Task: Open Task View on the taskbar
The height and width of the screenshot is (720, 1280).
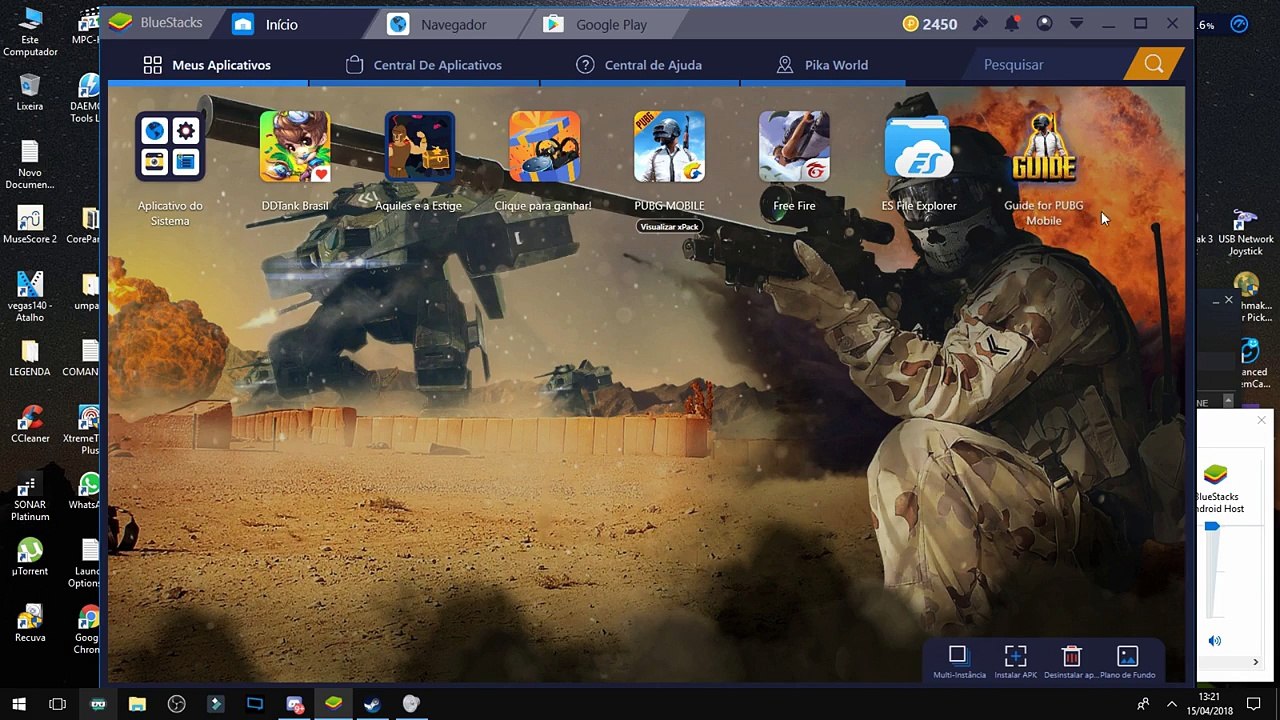Action: coord(58,704)
